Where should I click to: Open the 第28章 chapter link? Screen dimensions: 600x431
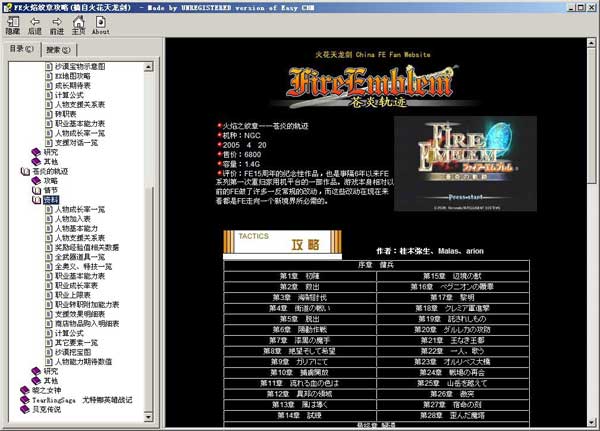[x=452, y=415]
